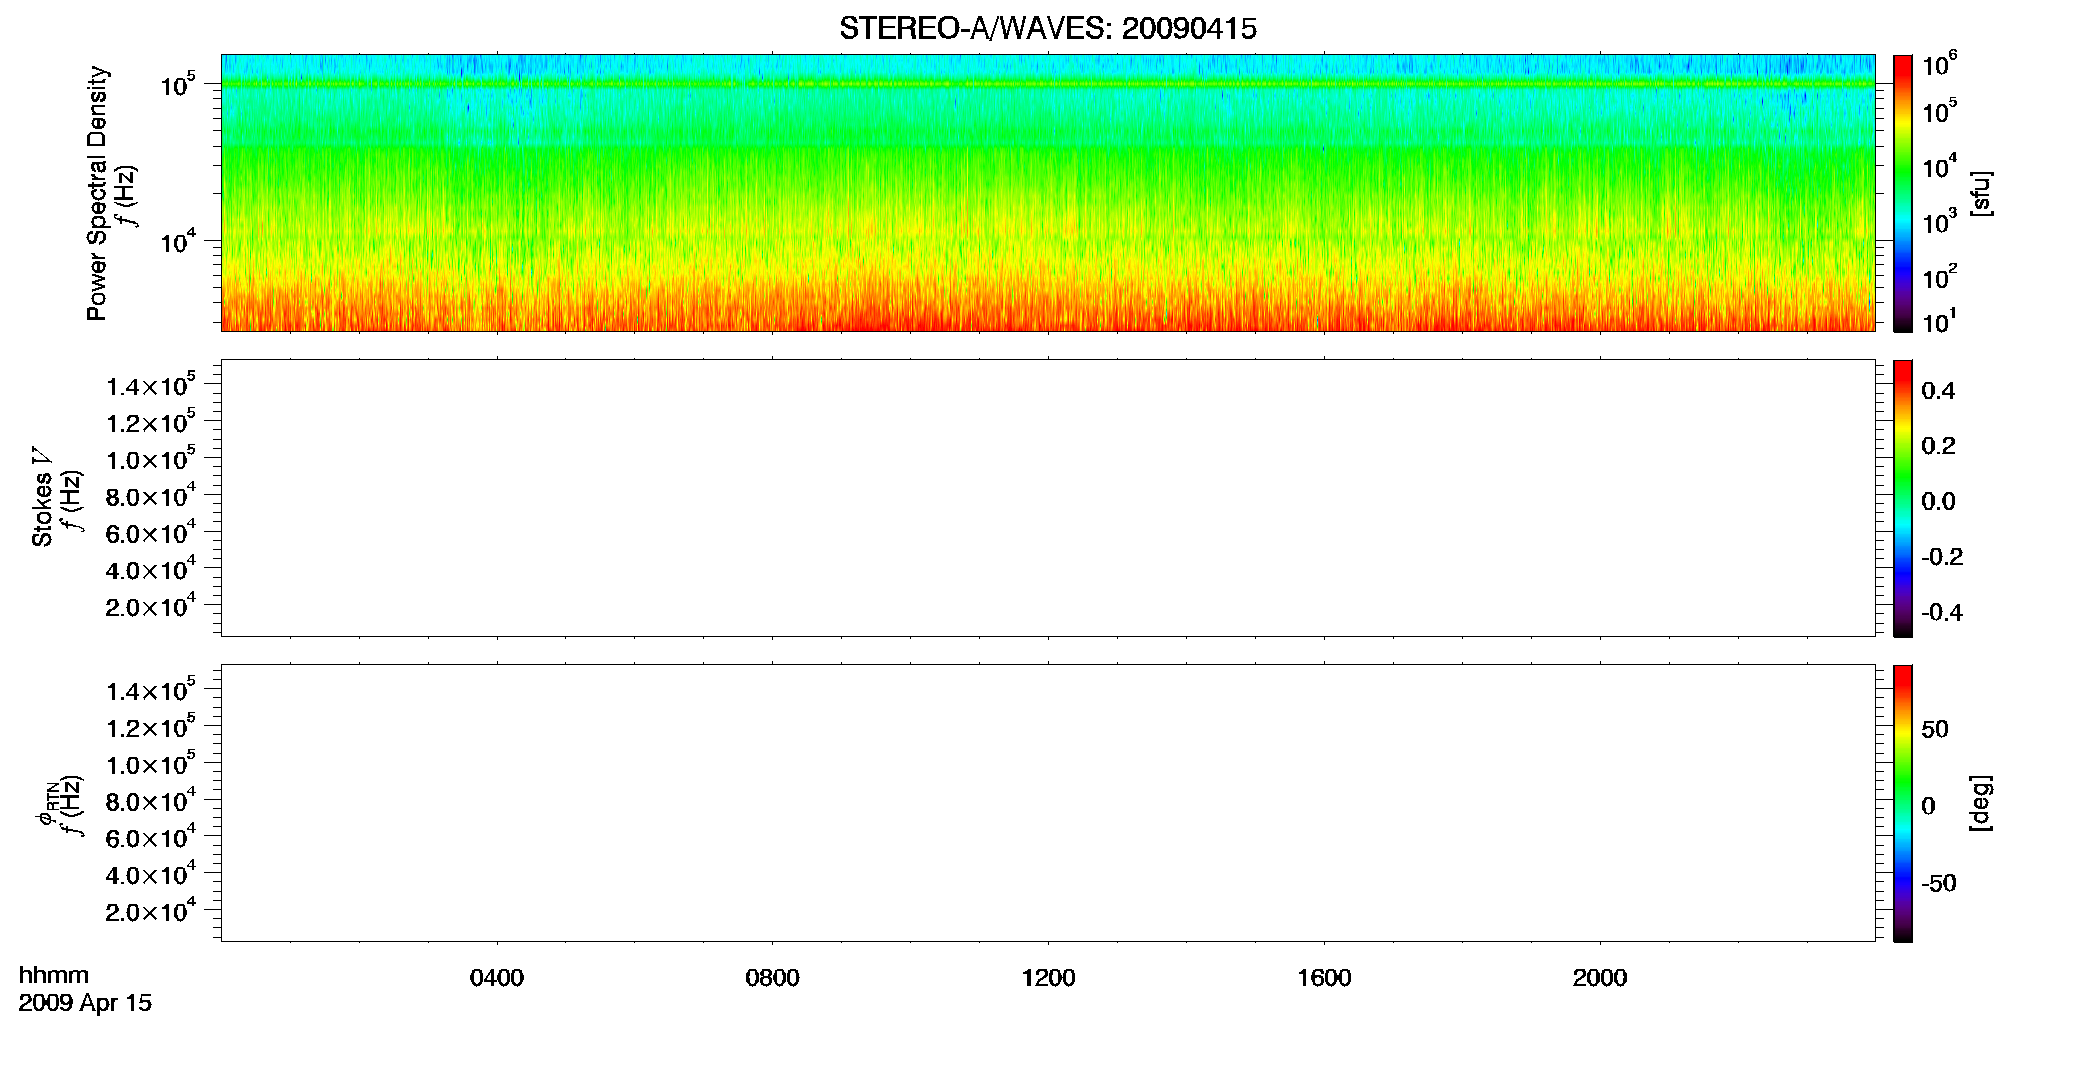
Task: Click the [deg] unit label
Action: click(x=1981, y=803)
